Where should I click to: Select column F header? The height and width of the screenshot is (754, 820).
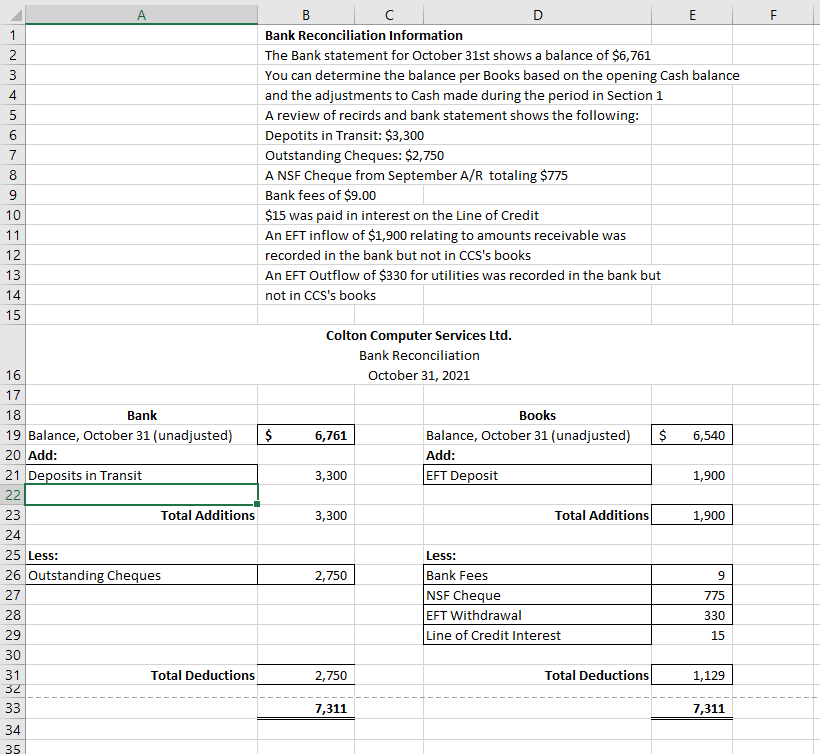773,14
